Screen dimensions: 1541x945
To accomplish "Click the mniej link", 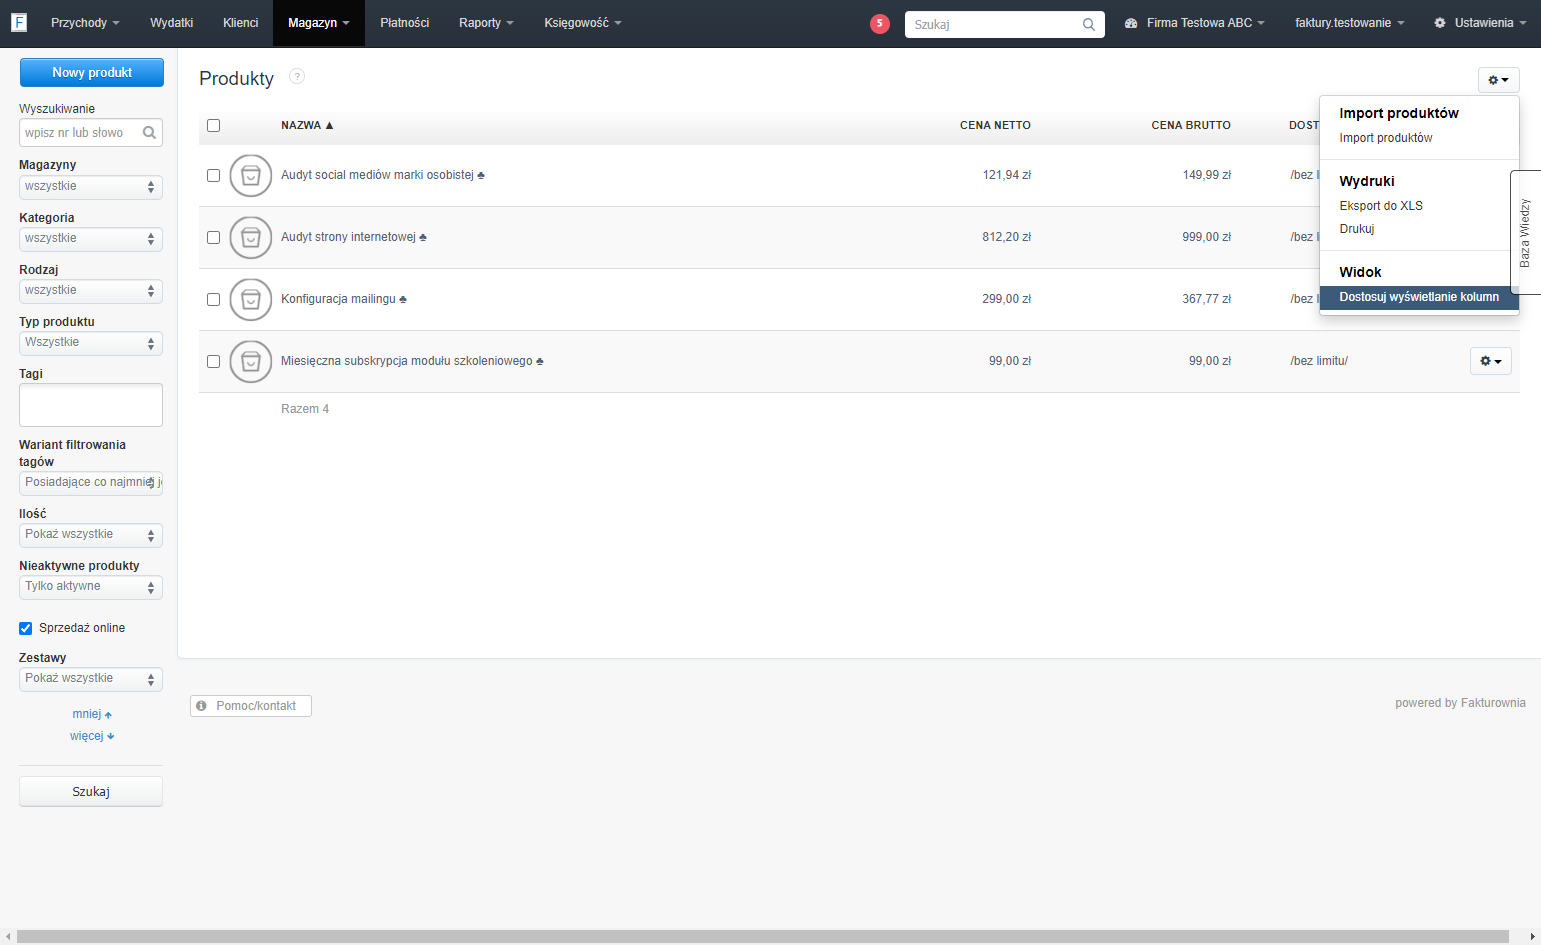I will pyautogui.click(x=92, y=714).
